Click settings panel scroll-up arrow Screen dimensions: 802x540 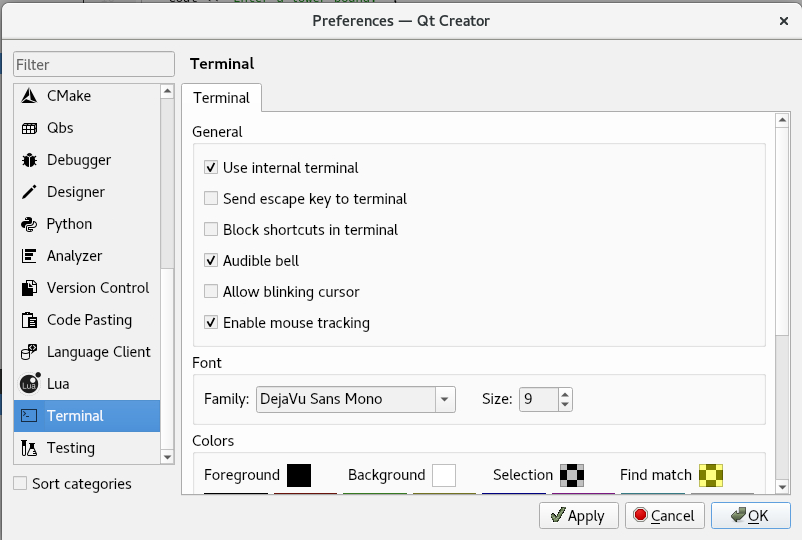tap(782, 120)
